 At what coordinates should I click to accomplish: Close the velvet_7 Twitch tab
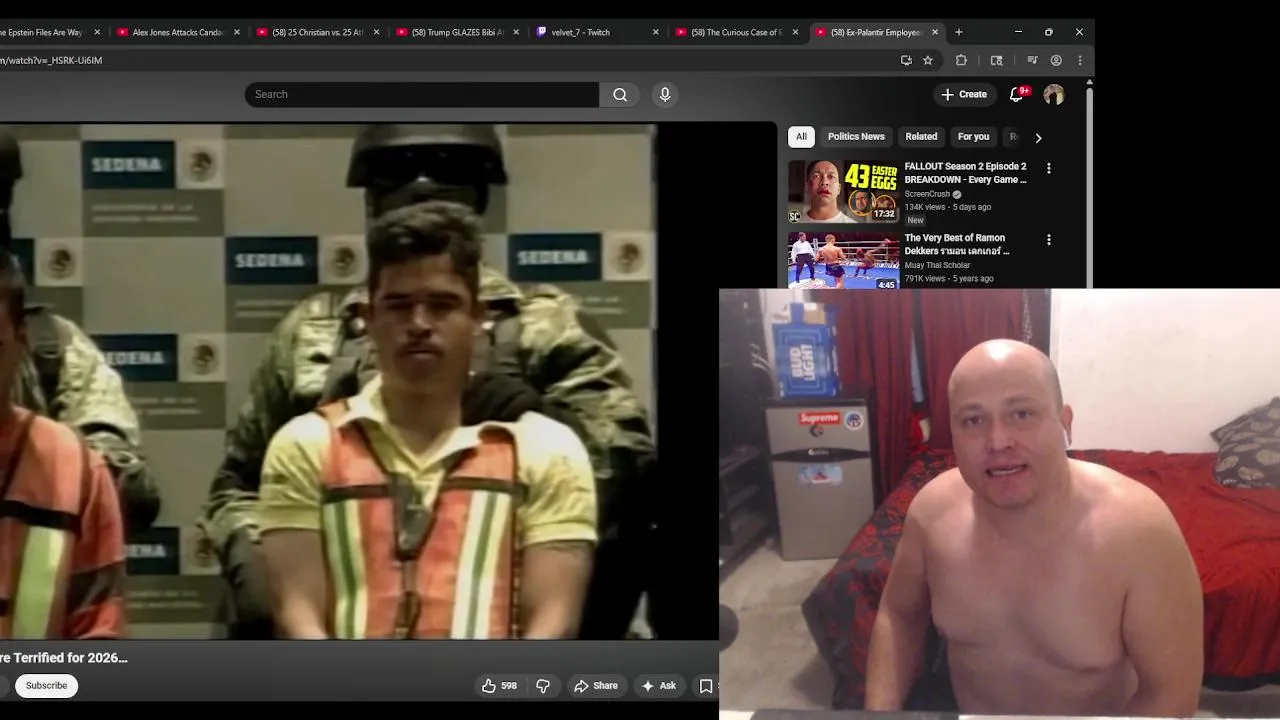(x=656, y=32)
